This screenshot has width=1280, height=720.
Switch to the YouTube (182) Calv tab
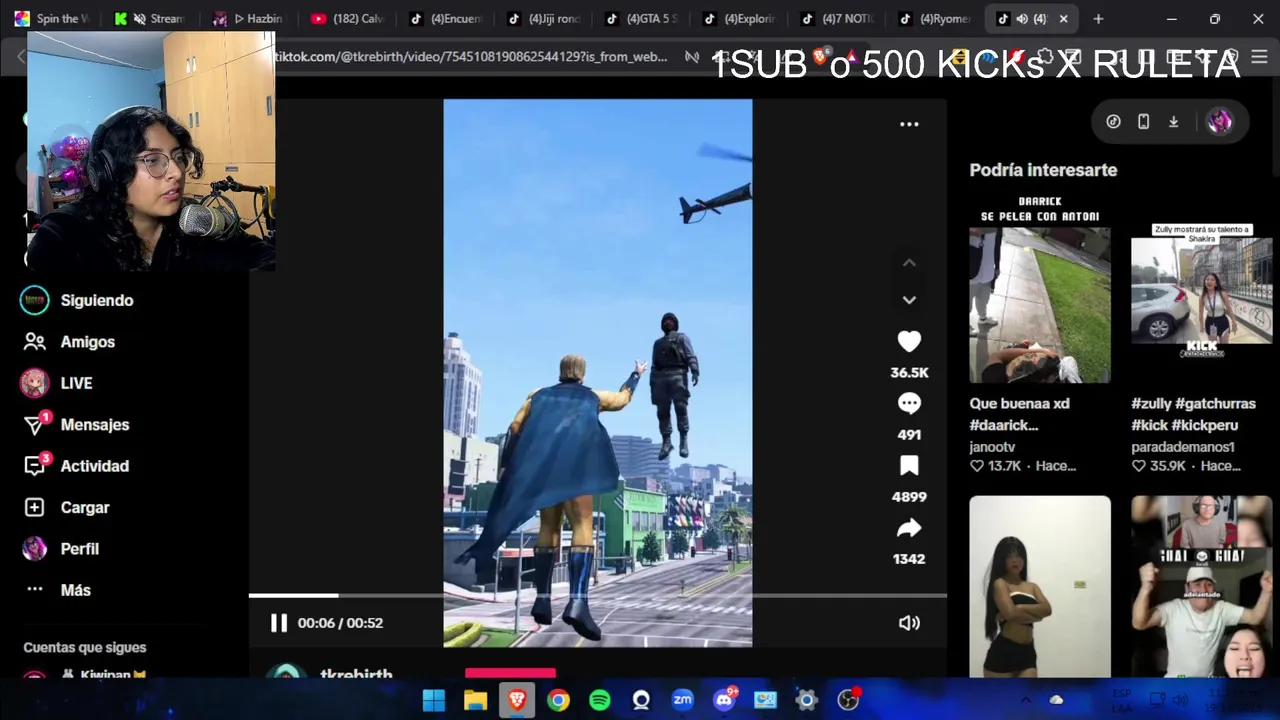[x=348, y=19]
